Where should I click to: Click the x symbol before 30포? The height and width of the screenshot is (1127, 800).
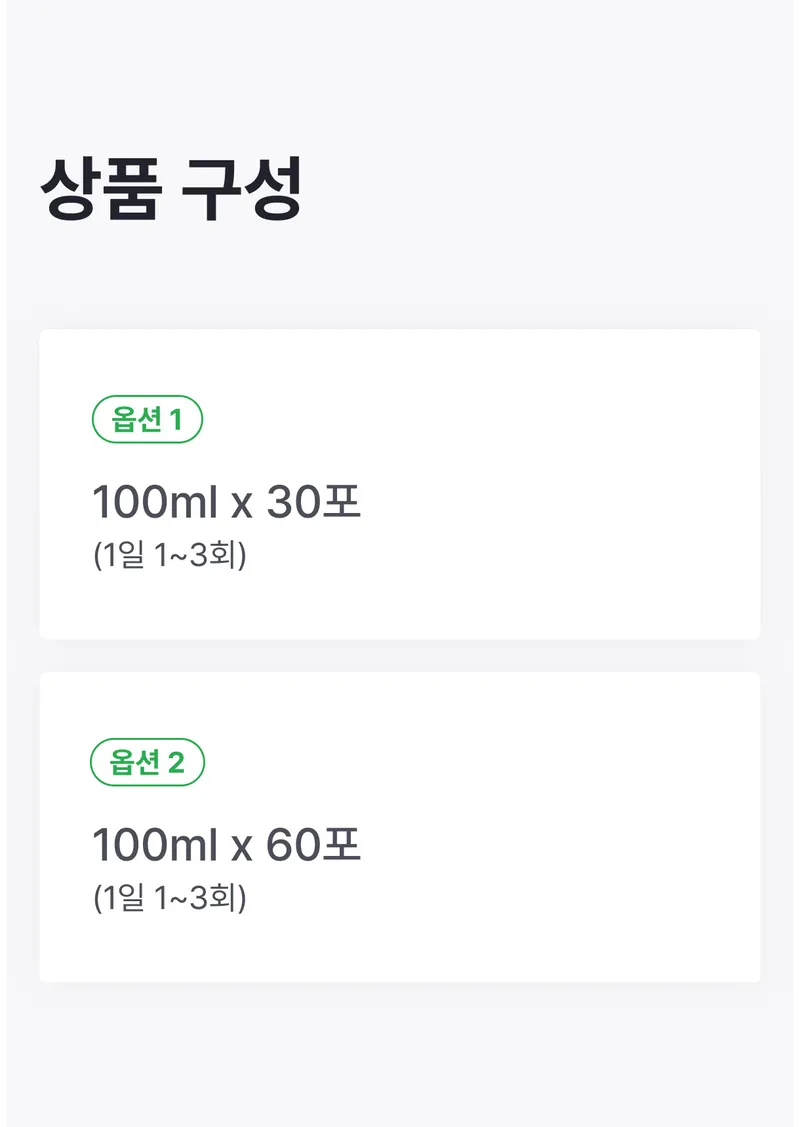[241, 505]
